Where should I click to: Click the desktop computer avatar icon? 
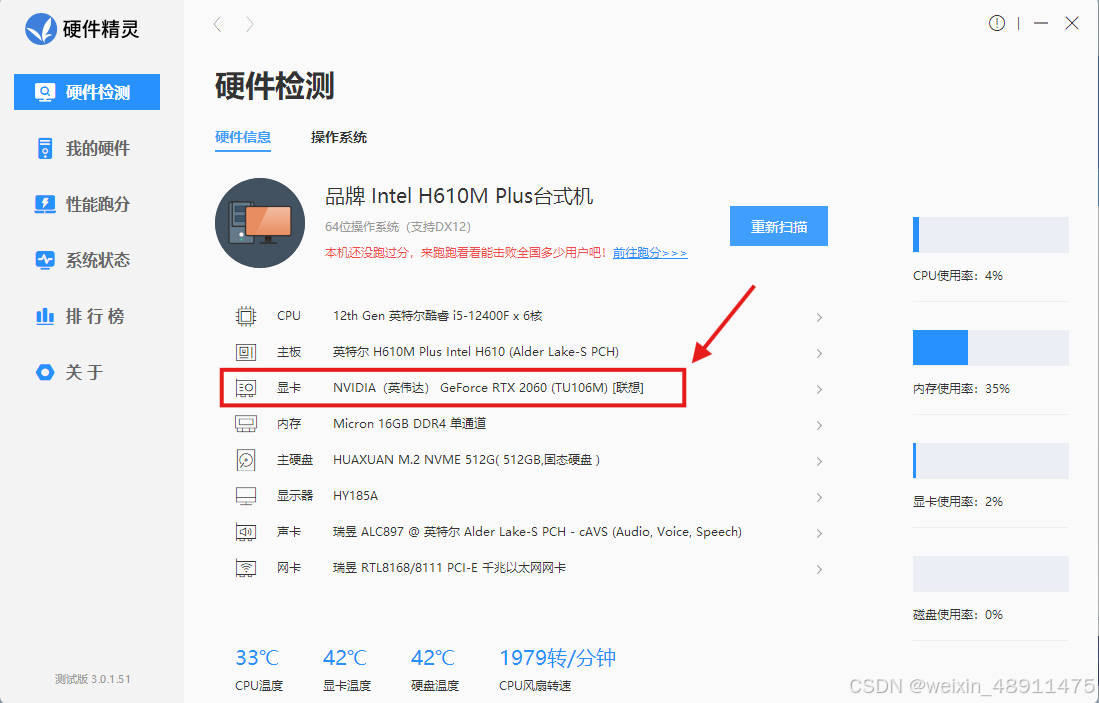260,223
